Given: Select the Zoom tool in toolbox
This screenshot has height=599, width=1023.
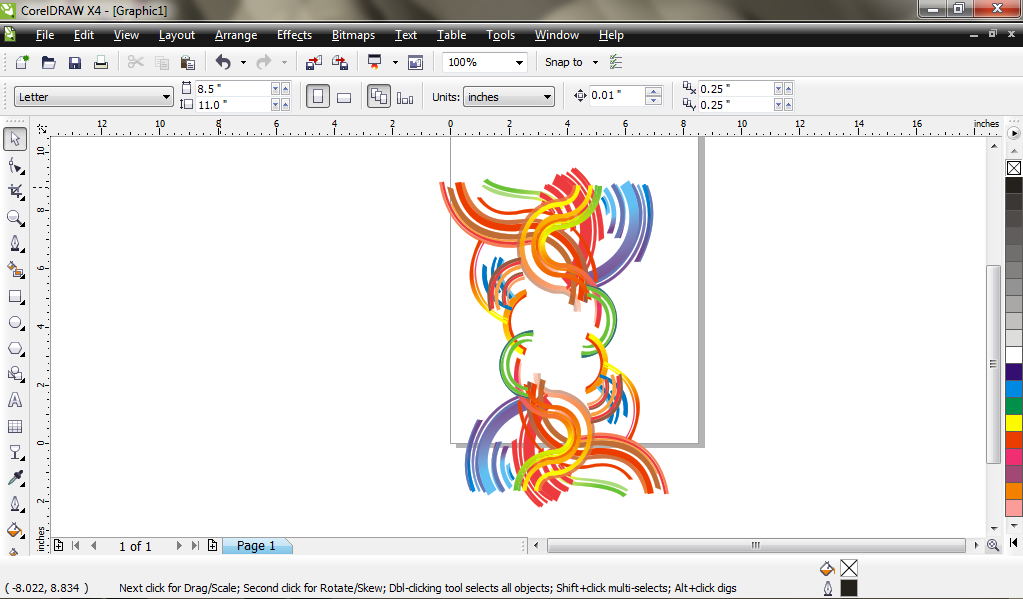Looking at the screenshot, I should click(x=15, y=218).
